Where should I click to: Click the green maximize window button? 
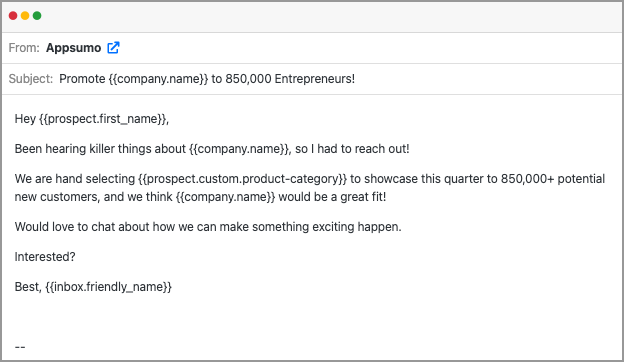[x=37, y=16]
